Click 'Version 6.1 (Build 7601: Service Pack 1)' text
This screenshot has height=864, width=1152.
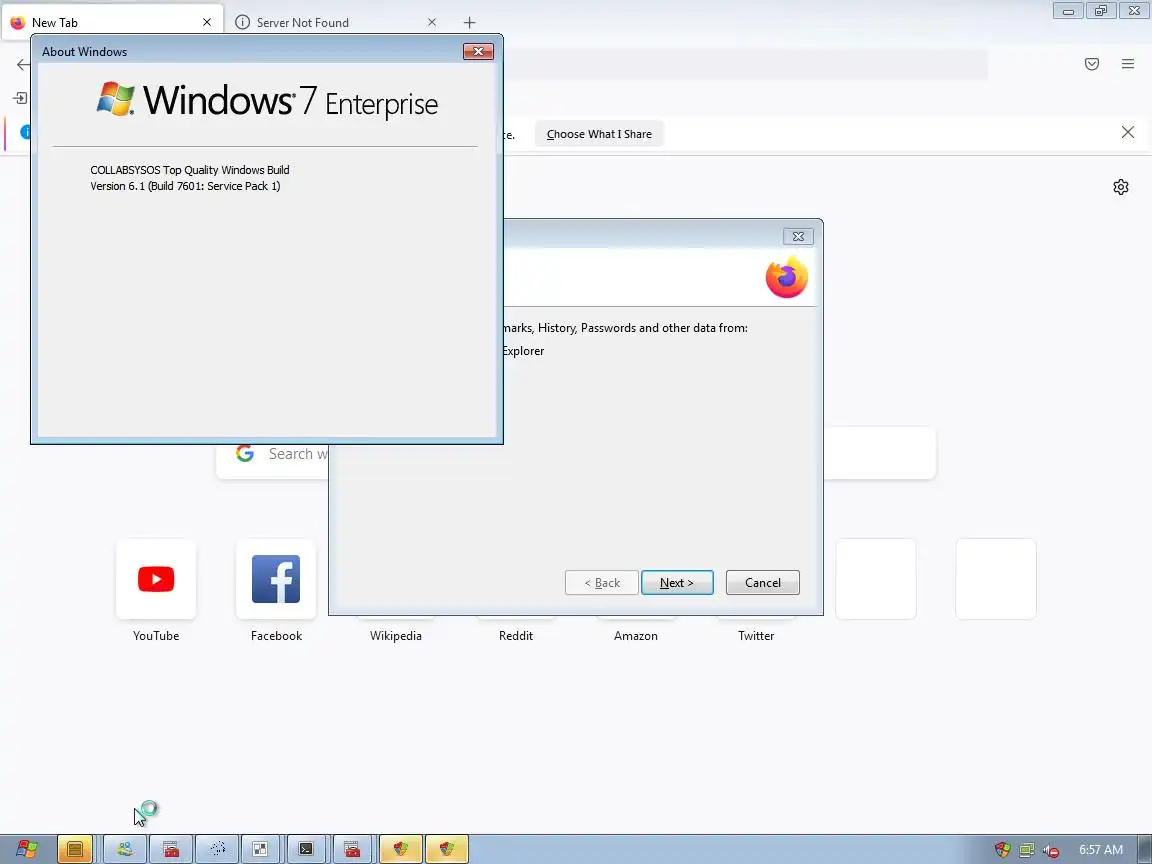185,186
